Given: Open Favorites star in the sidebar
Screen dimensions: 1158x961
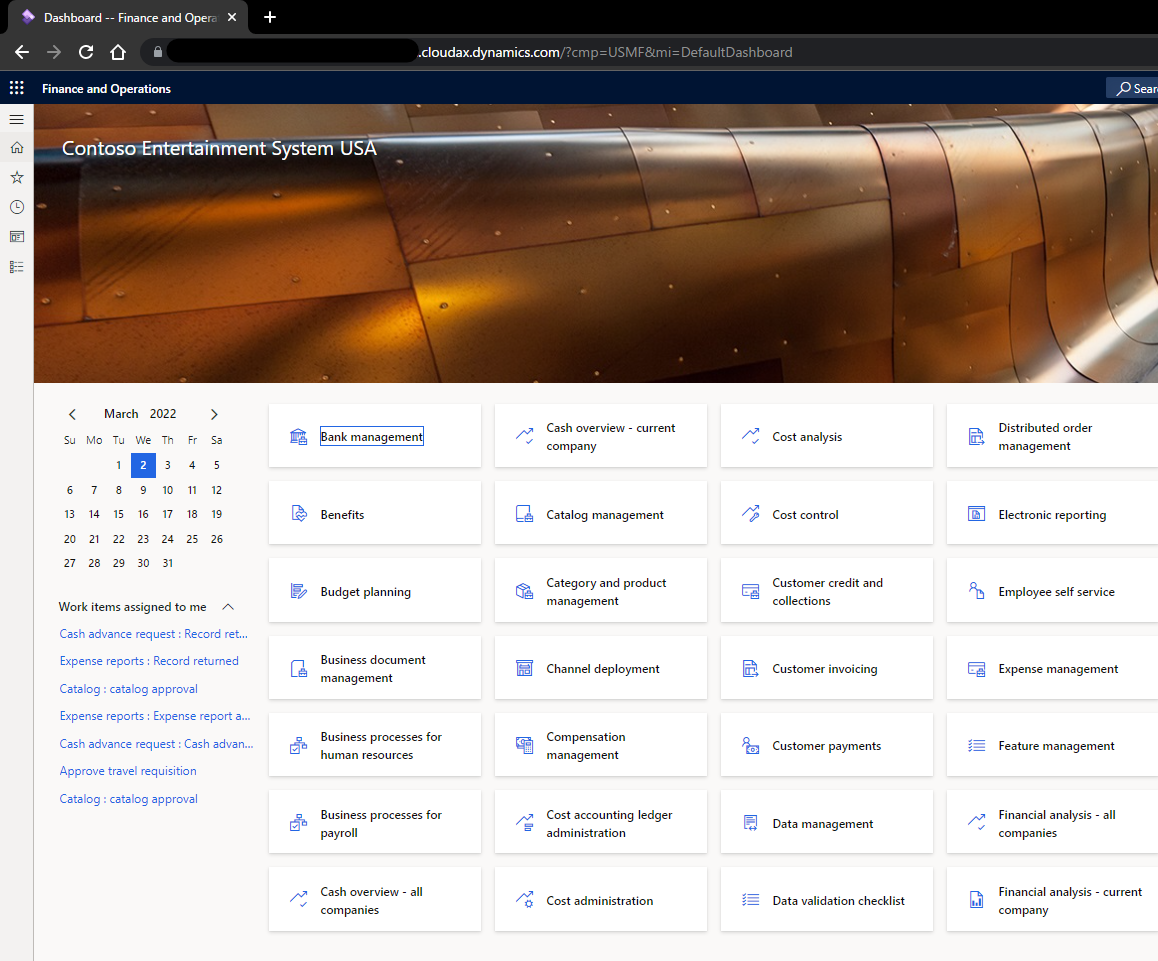Looking at the screenshot, I should tap(16, 177).
